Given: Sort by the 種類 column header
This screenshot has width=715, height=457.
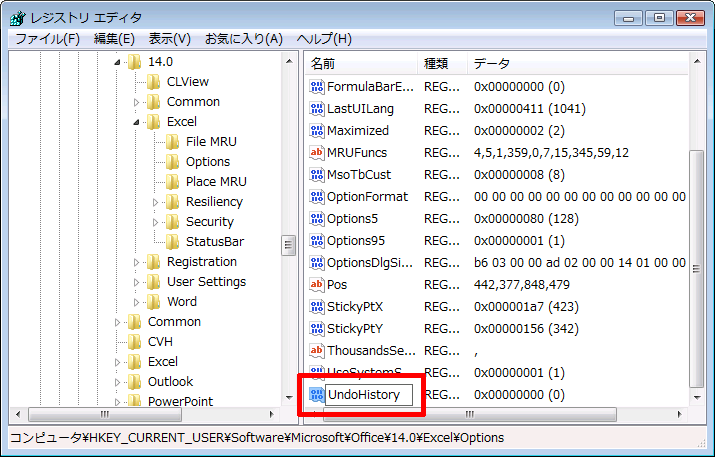Looking at the screenshot, I should (x=442, y=63).
